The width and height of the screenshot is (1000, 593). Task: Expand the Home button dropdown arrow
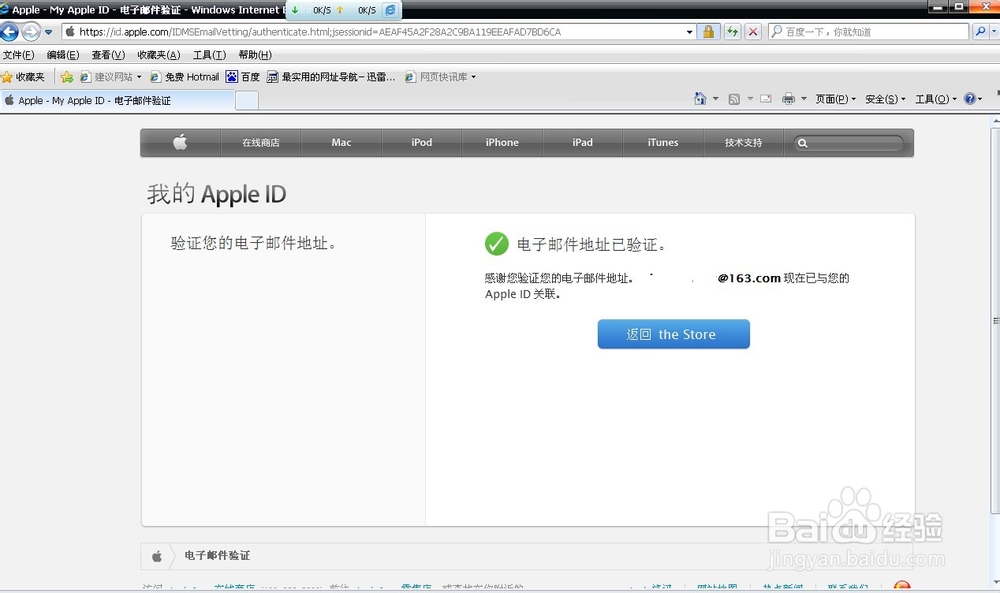tap(716, 99)
